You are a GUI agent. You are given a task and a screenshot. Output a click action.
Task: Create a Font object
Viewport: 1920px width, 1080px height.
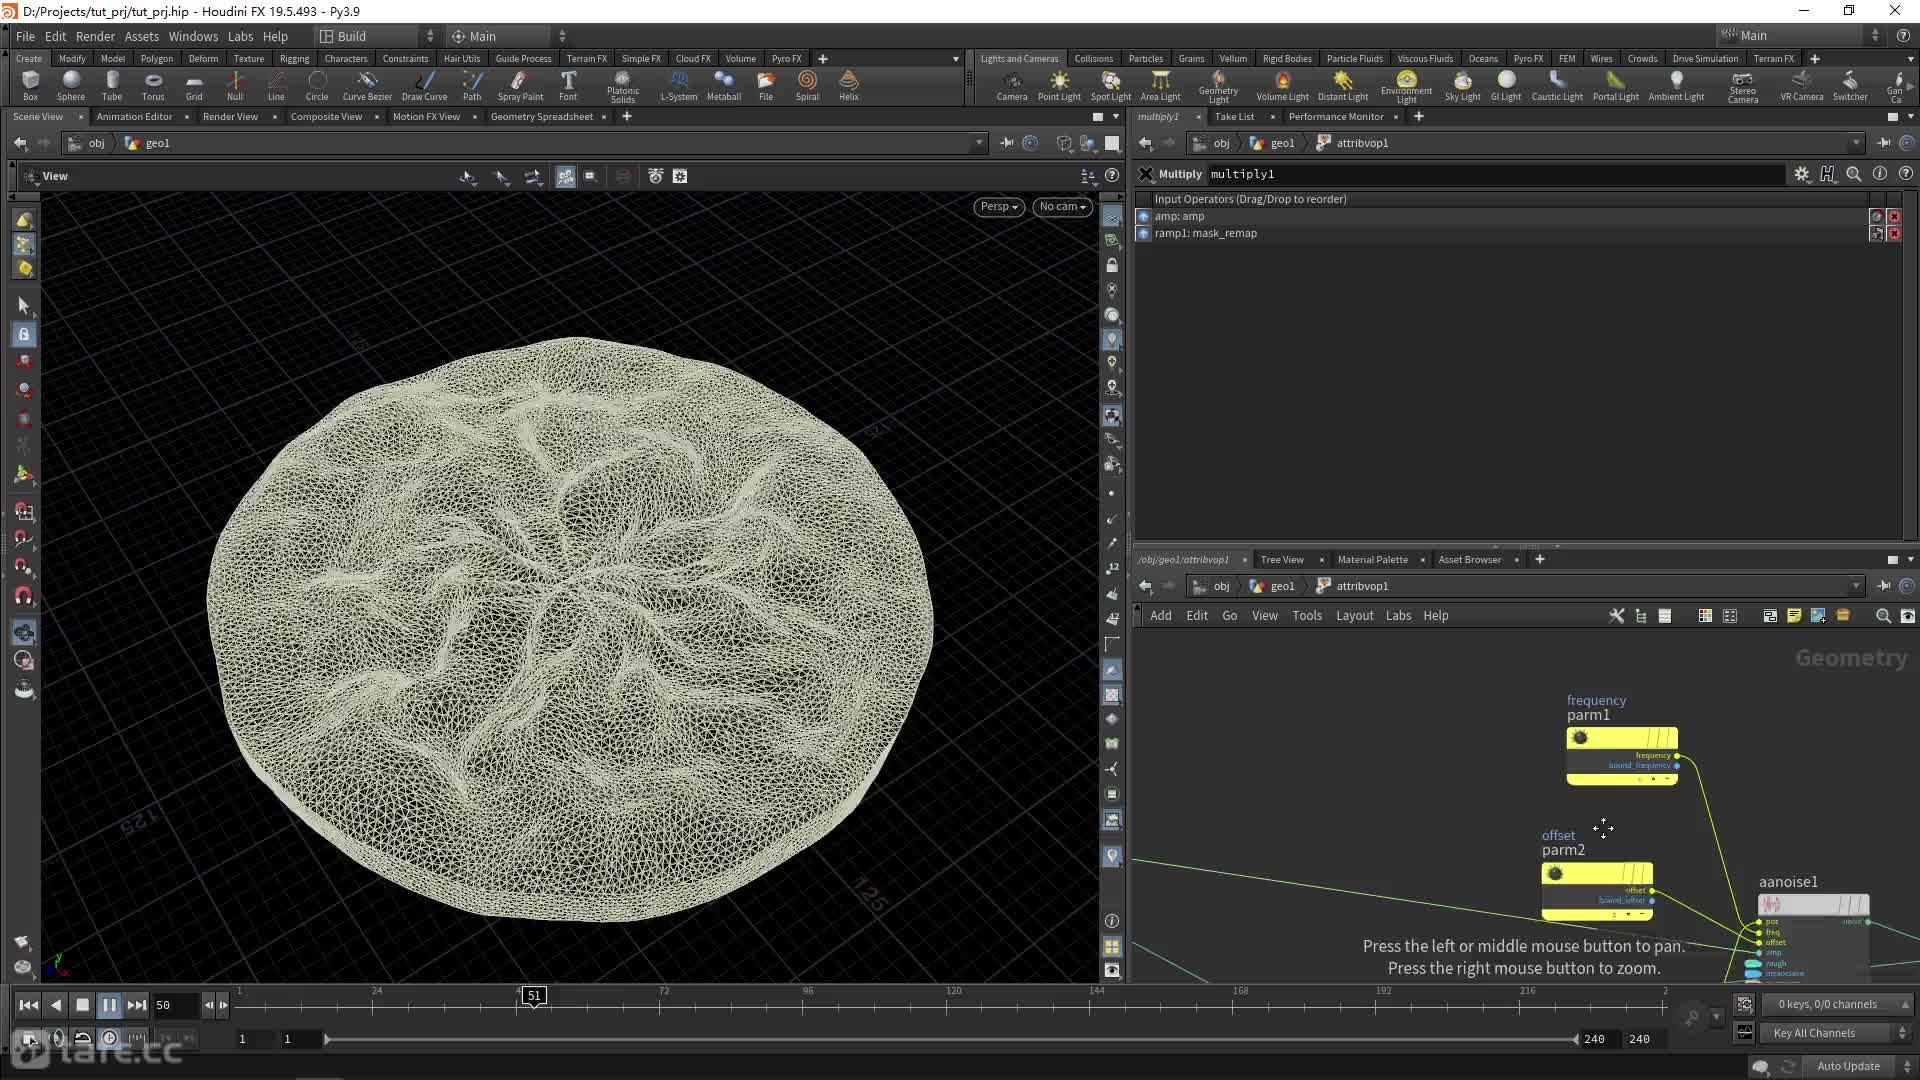point(568,85)
